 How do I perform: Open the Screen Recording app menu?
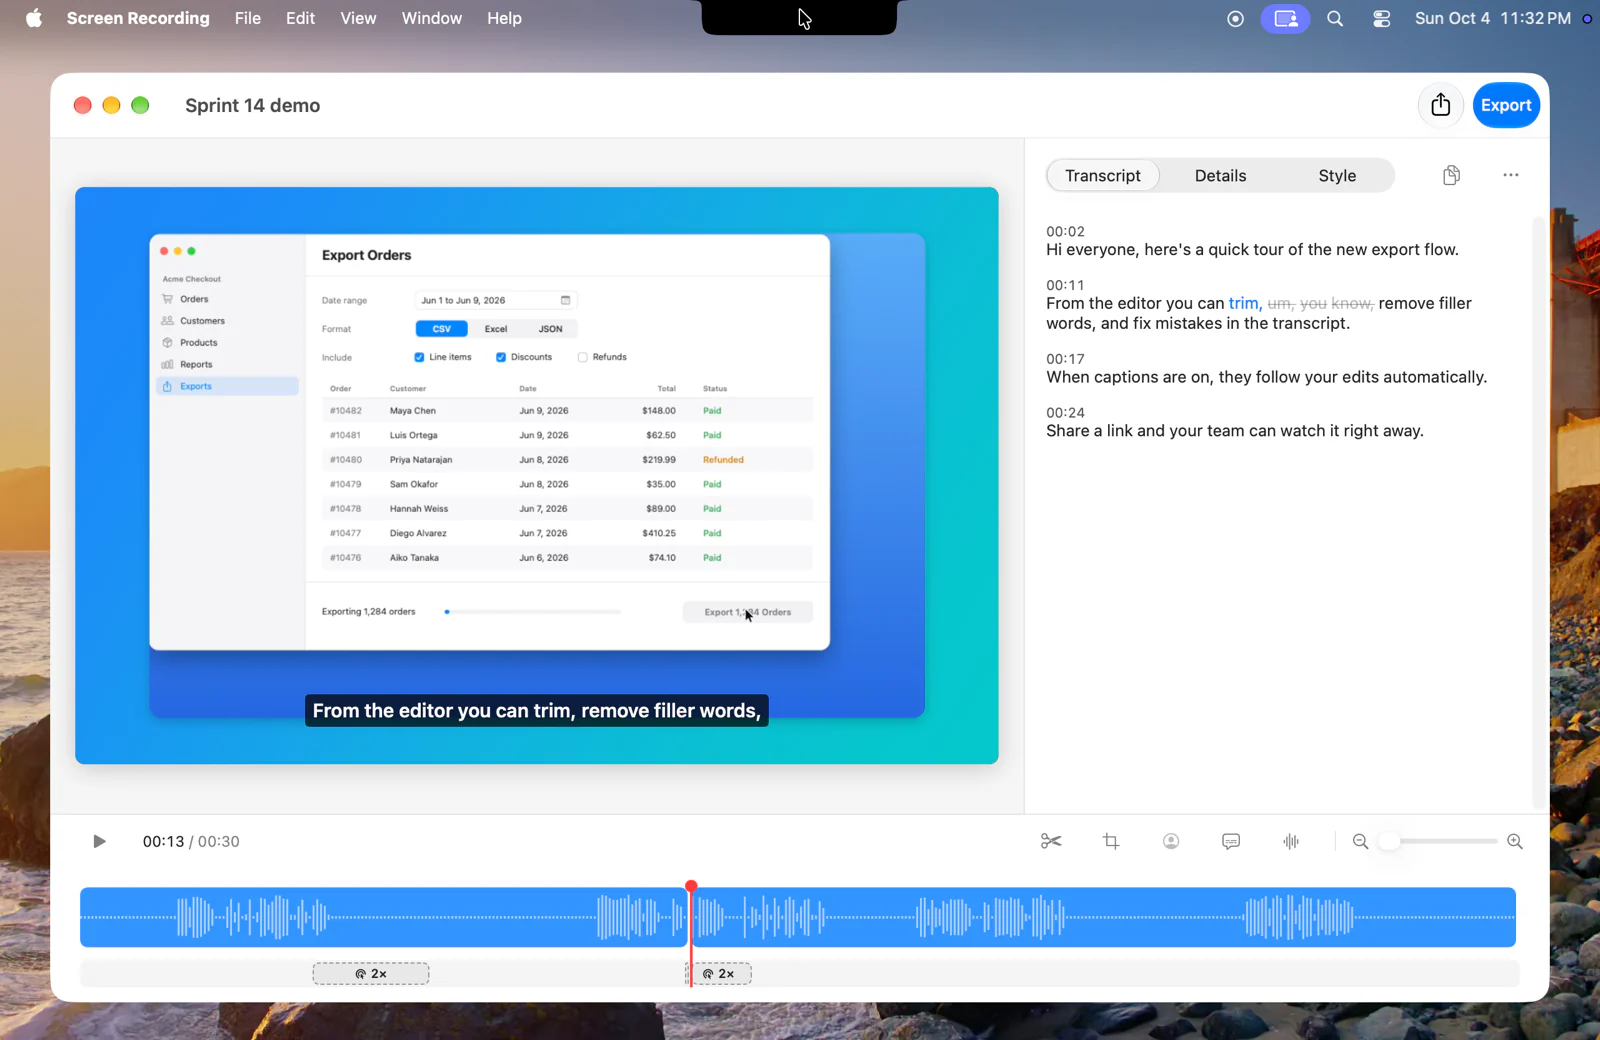(x=138, y=18)
